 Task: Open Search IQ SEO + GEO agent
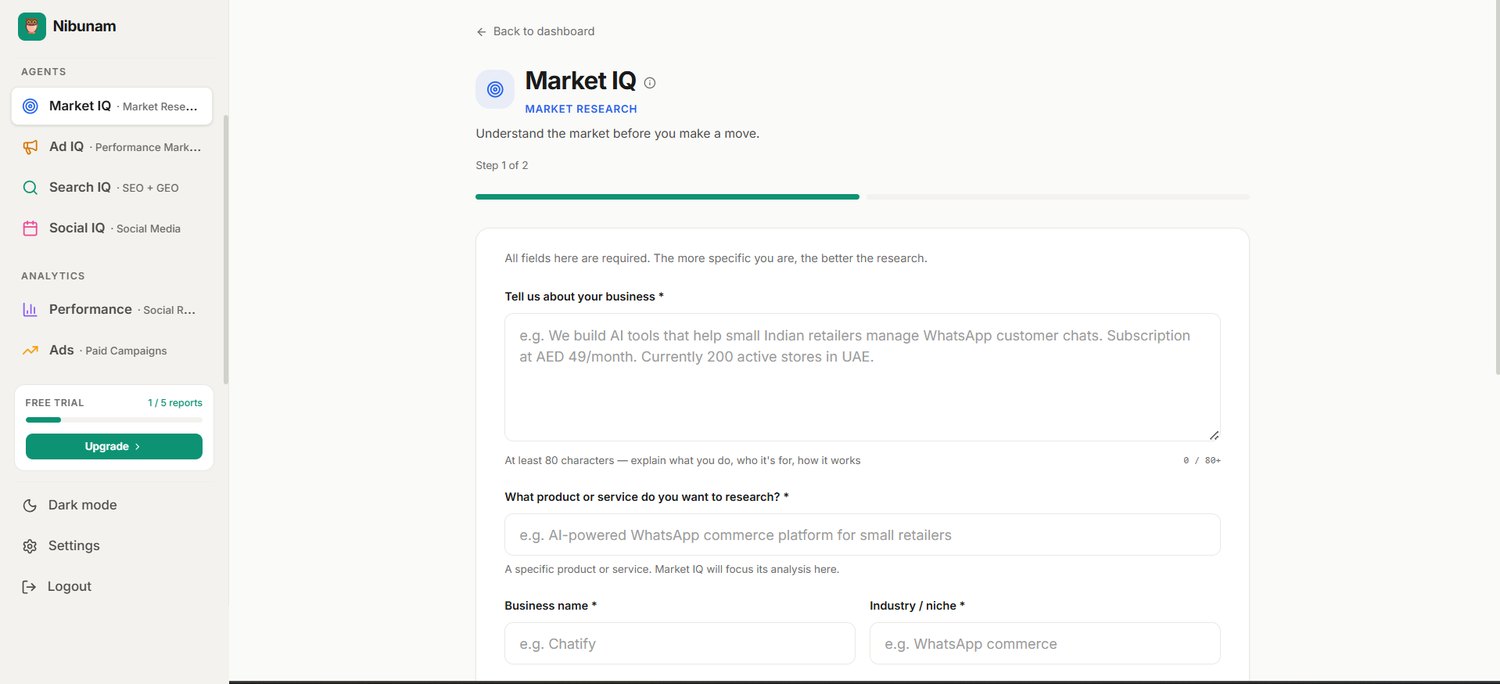112,188
